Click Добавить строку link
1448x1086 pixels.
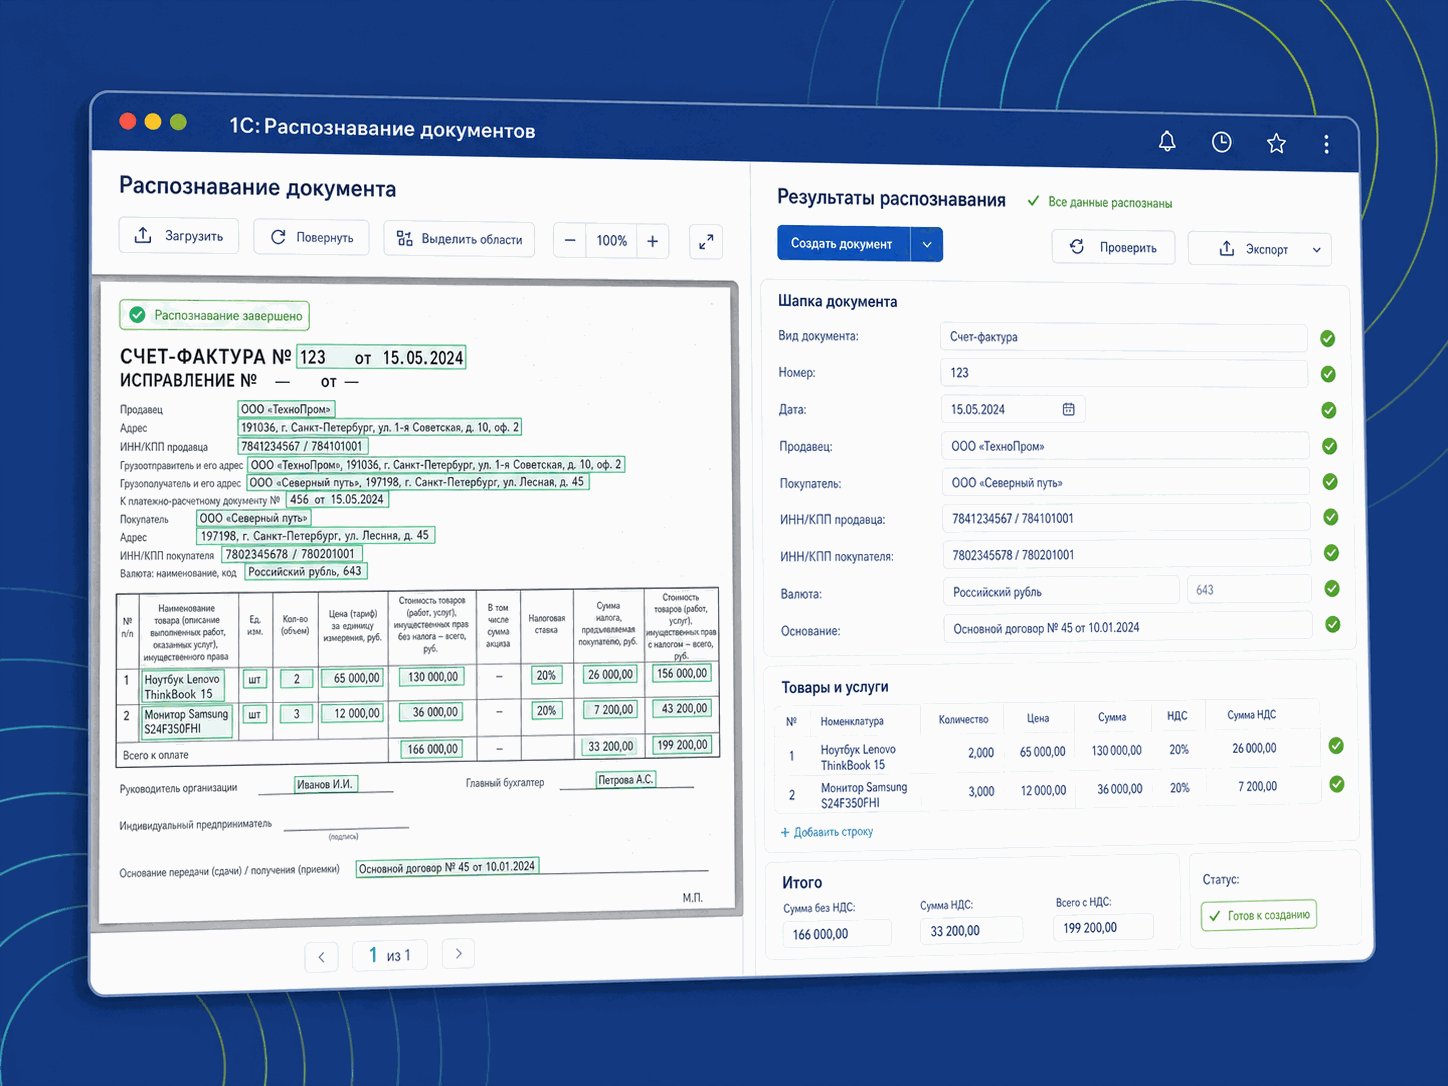pos(827,832)
